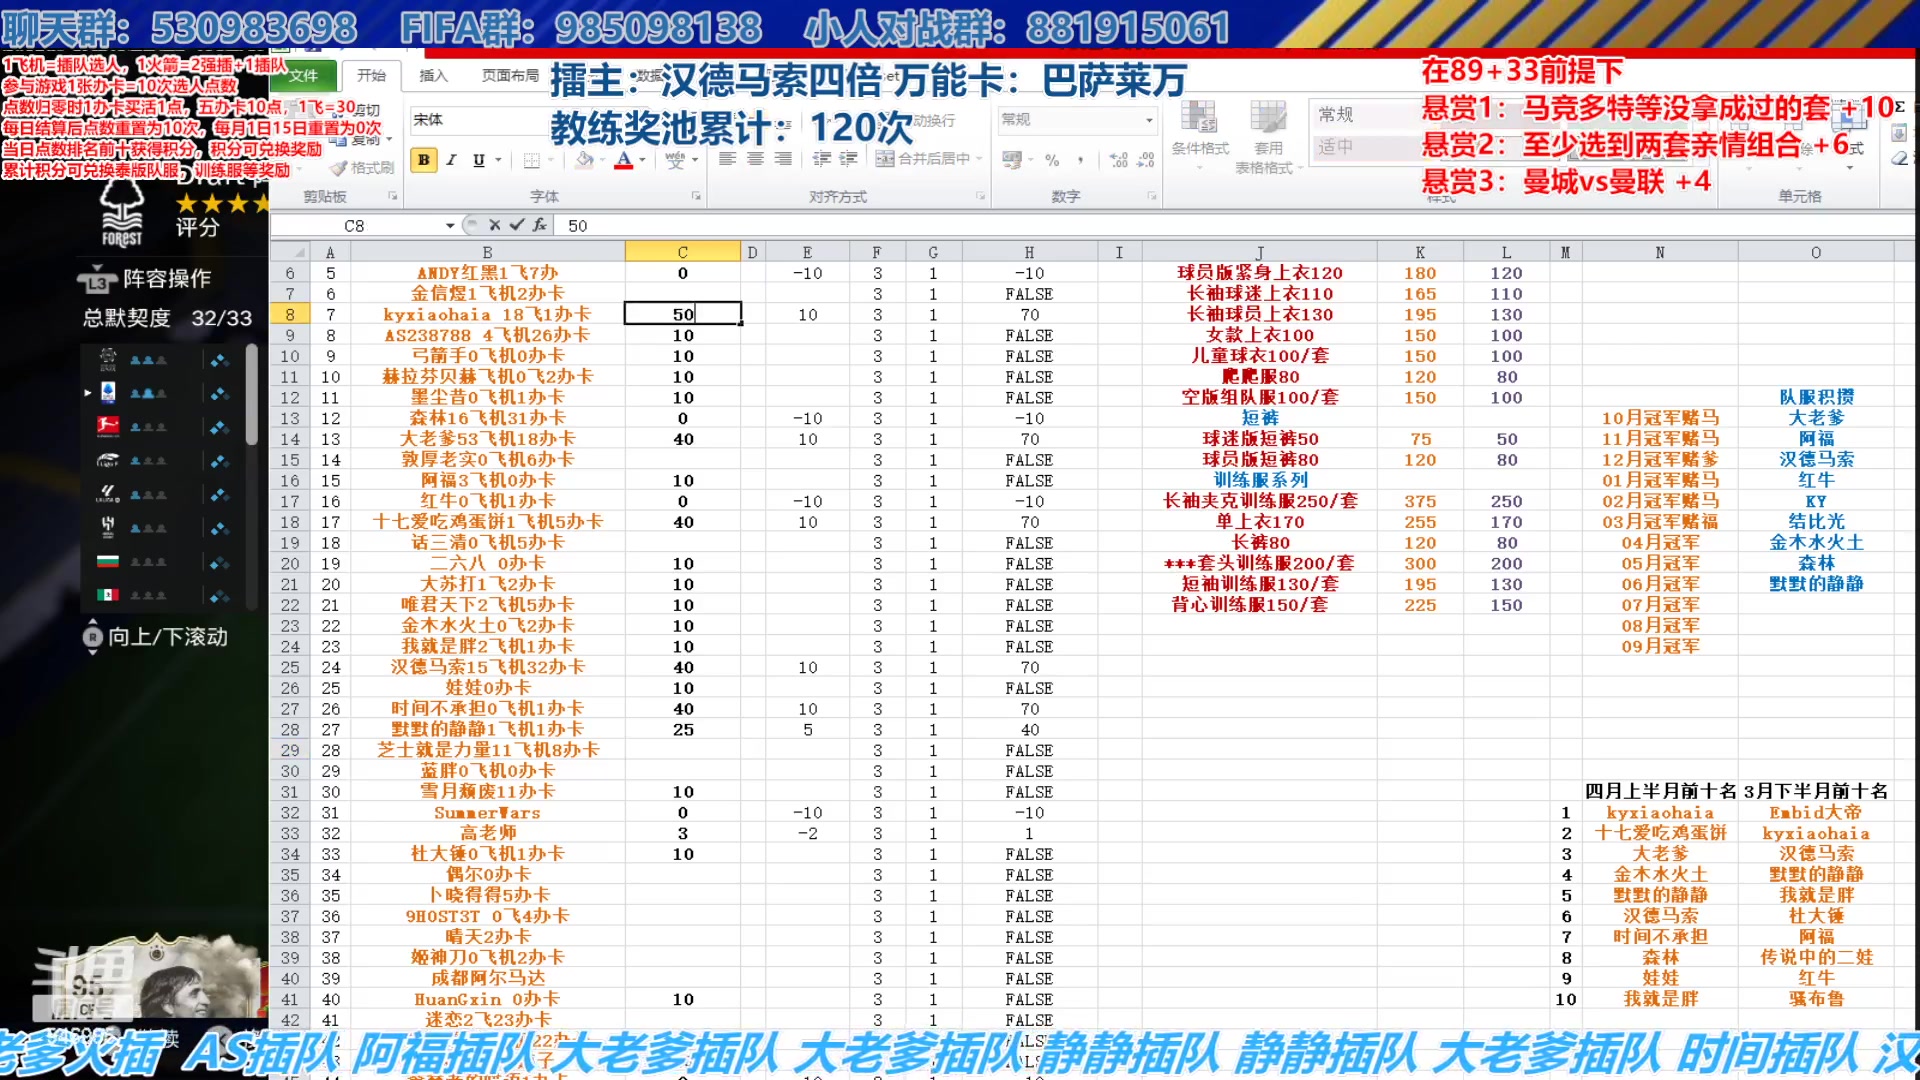Cancel the formula bar entry (X)
The height and width of the screenshot is (1080, 1920).
(494, 225)
